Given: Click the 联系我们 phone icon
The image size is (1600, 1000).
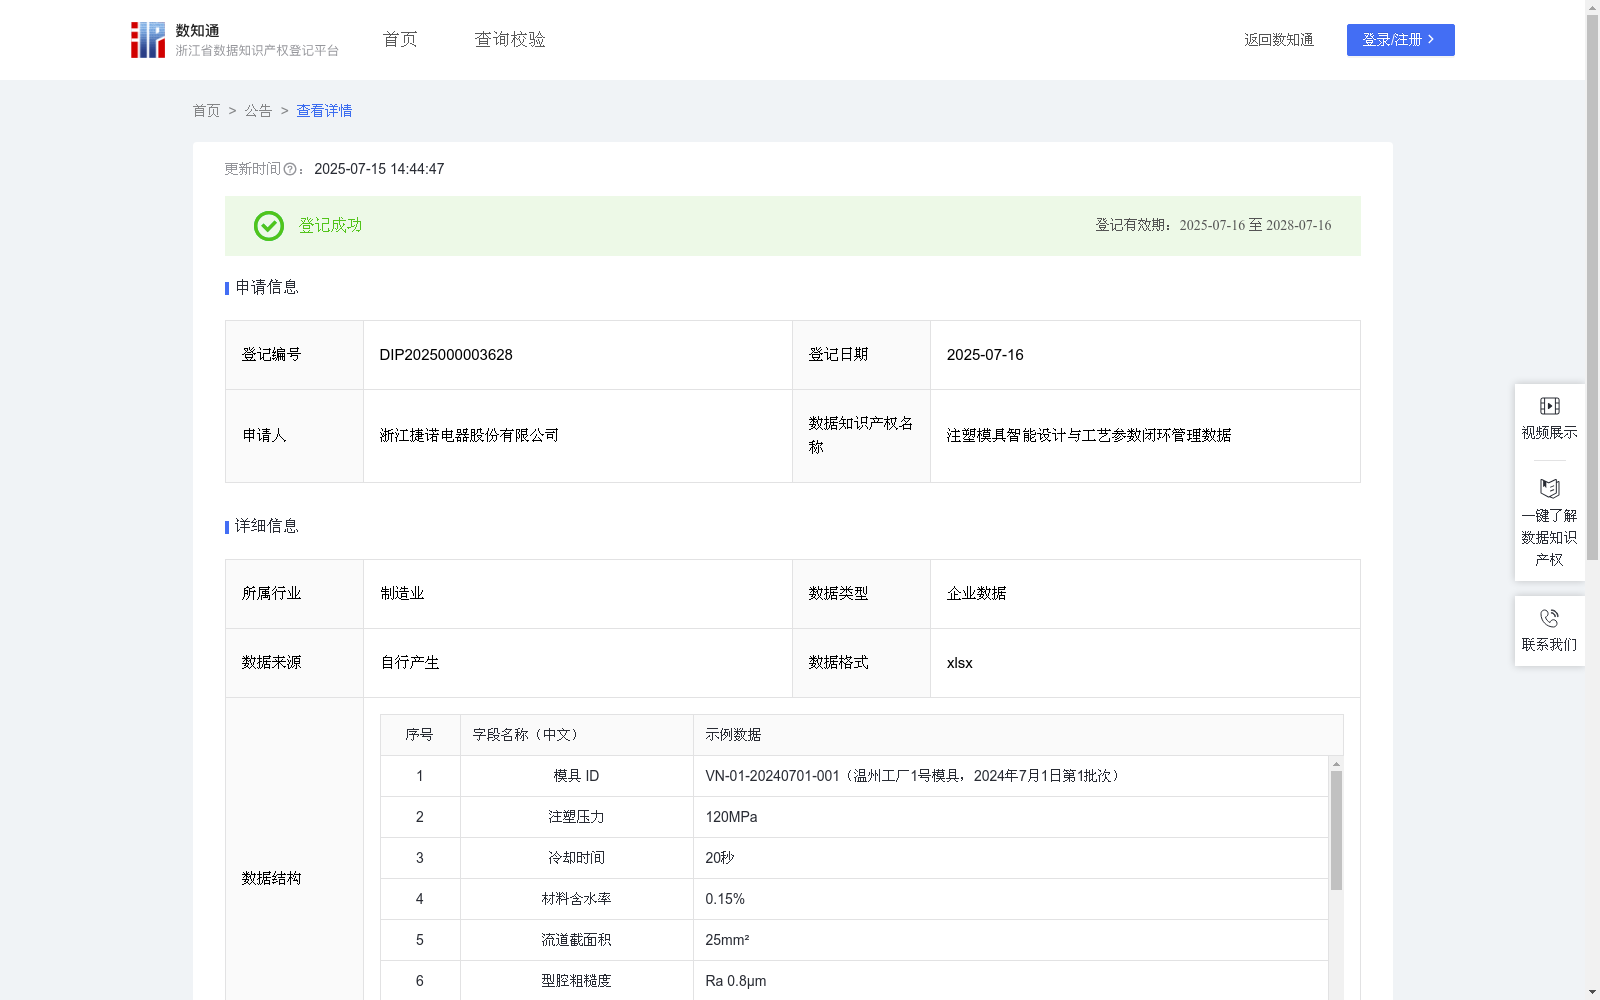Looking at the screenshot, I should coord(1549,618).
